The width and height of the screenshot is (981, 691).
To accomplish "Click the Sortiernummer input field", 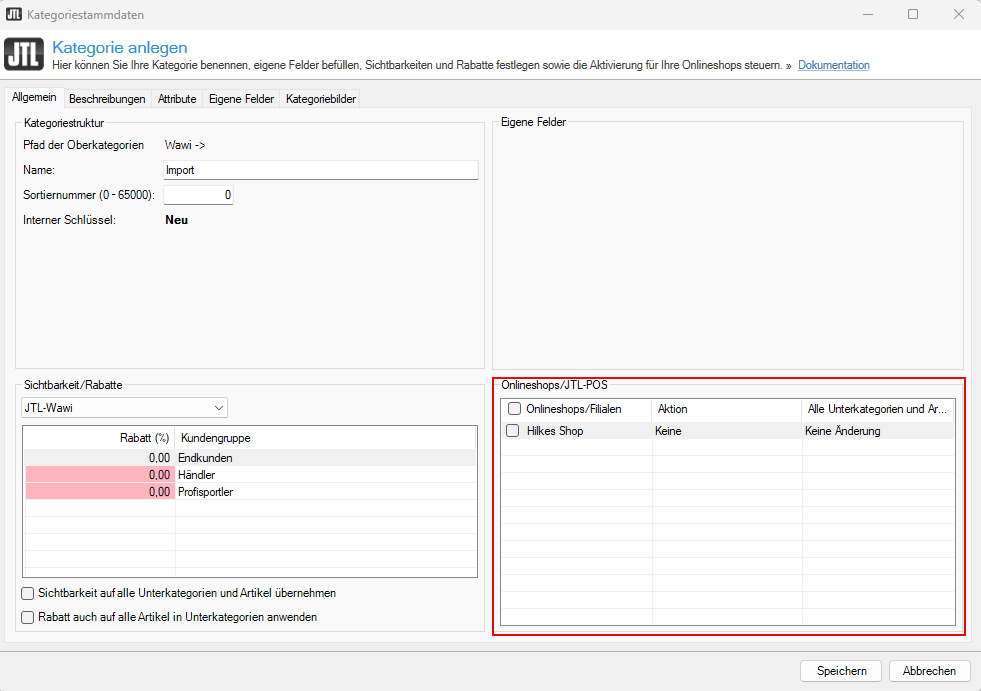I will click(x=198, y=195).
